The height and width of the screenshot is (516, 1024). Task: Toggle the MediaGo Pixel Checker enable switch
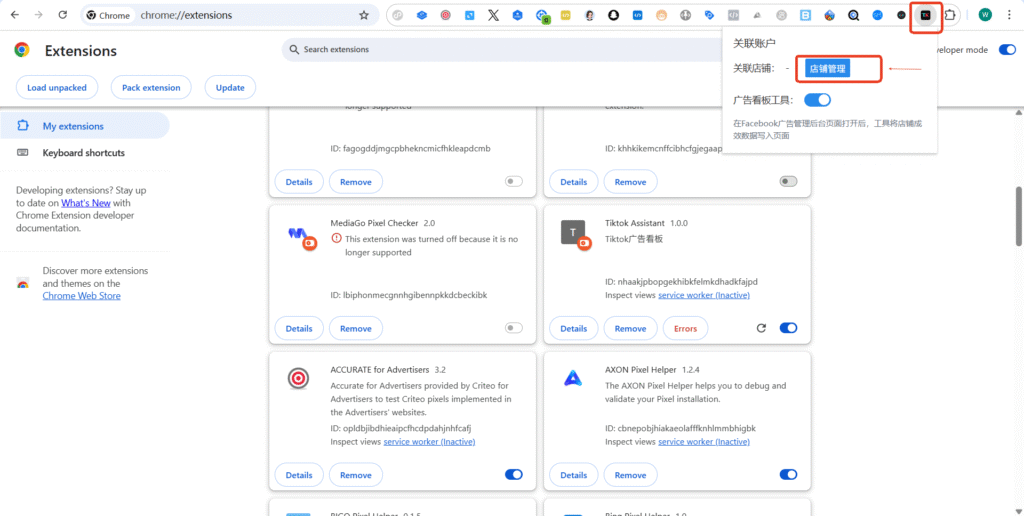coord(514,328)
